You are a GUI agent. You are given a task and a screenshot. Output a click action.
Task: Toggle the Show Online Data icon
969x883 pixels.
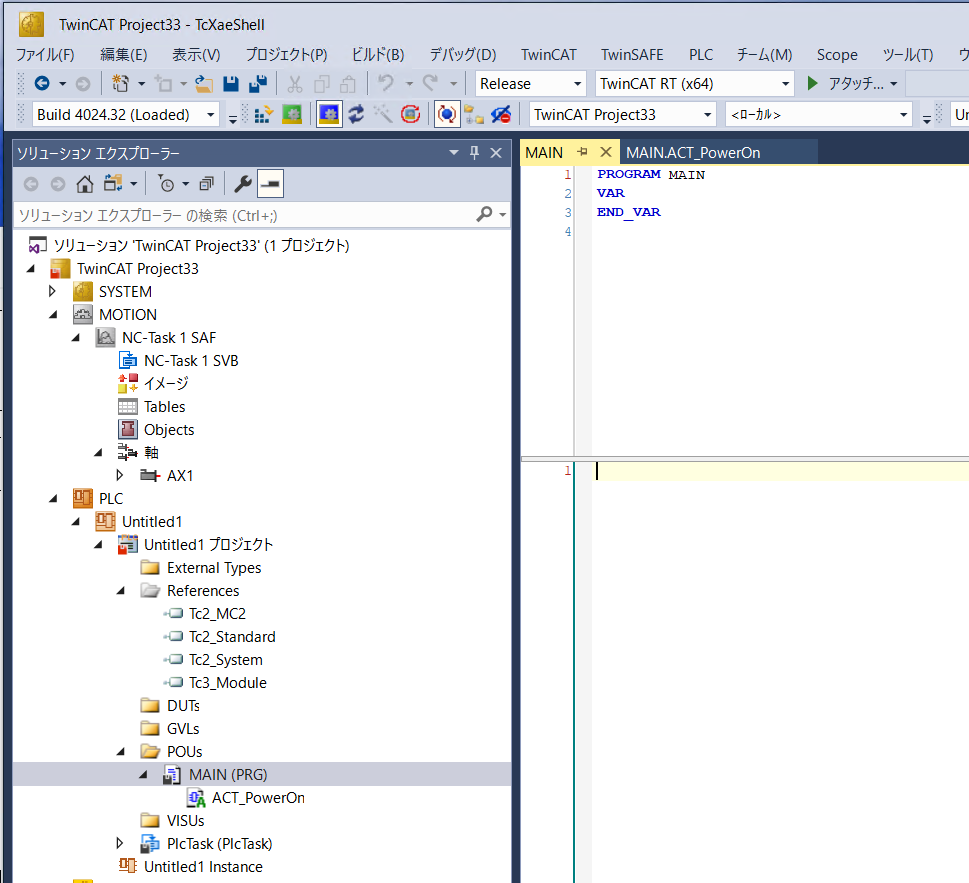coord(447,114)
